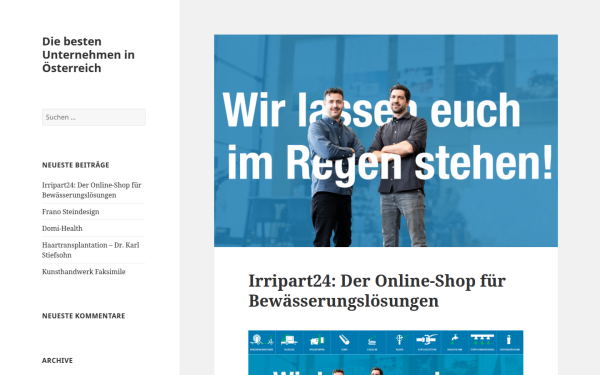Image resolution: width=600 pixels, height=375 pixels.
Task: Open the Domi-Health post link
Action: point(62,228)
